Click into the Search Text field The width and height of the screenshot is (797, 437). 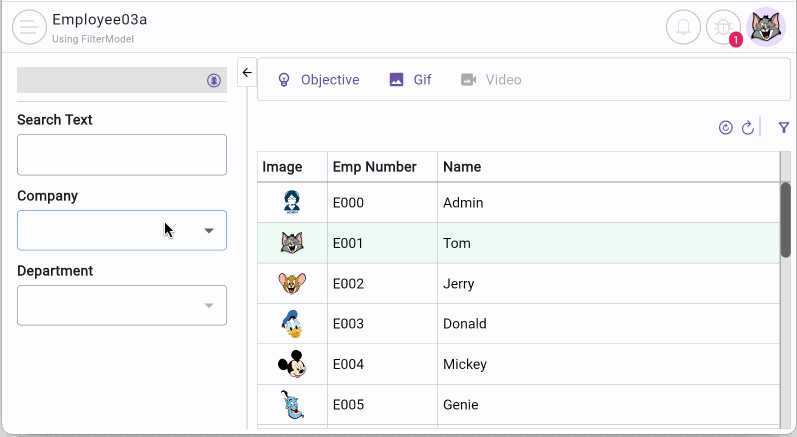(121, 155)
